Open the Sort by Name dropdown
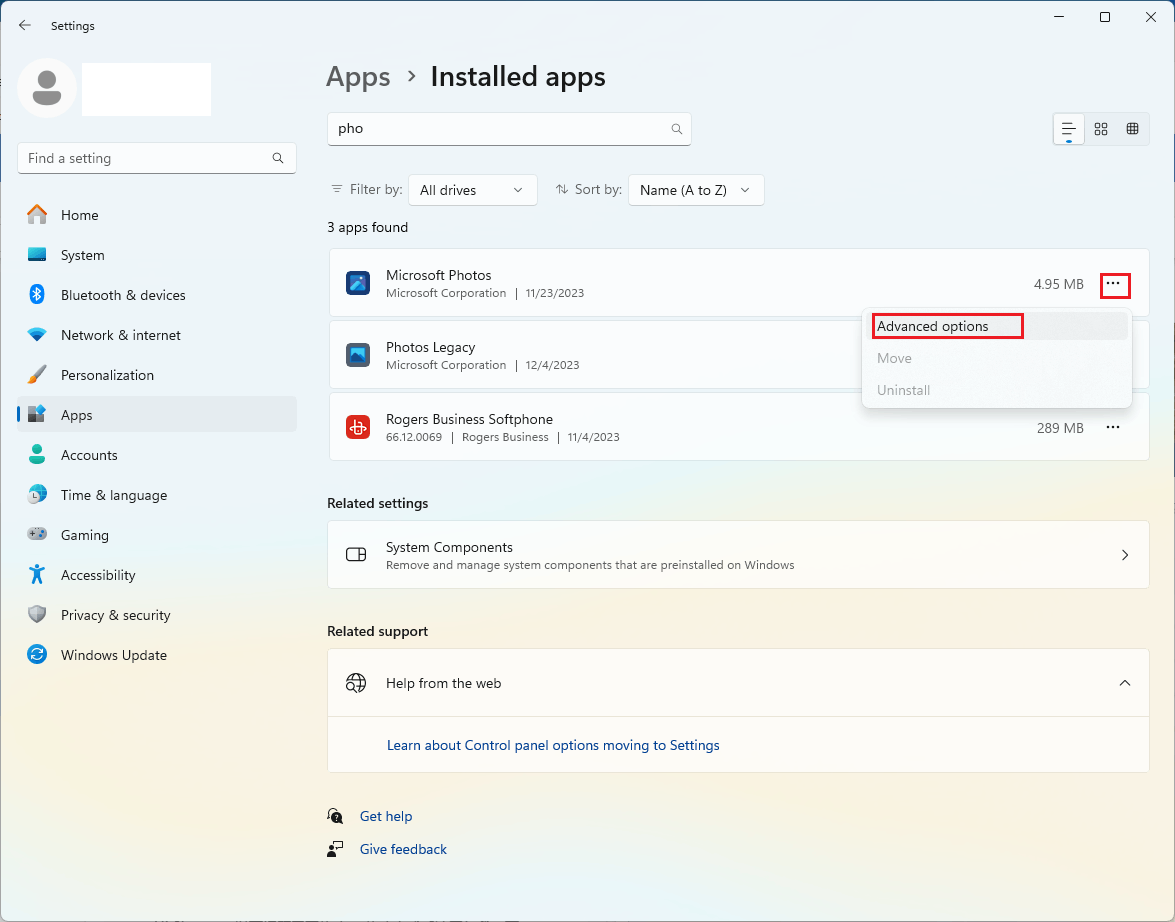The height and width of the screenshot is (922, 1175). (x=696, y=190)
